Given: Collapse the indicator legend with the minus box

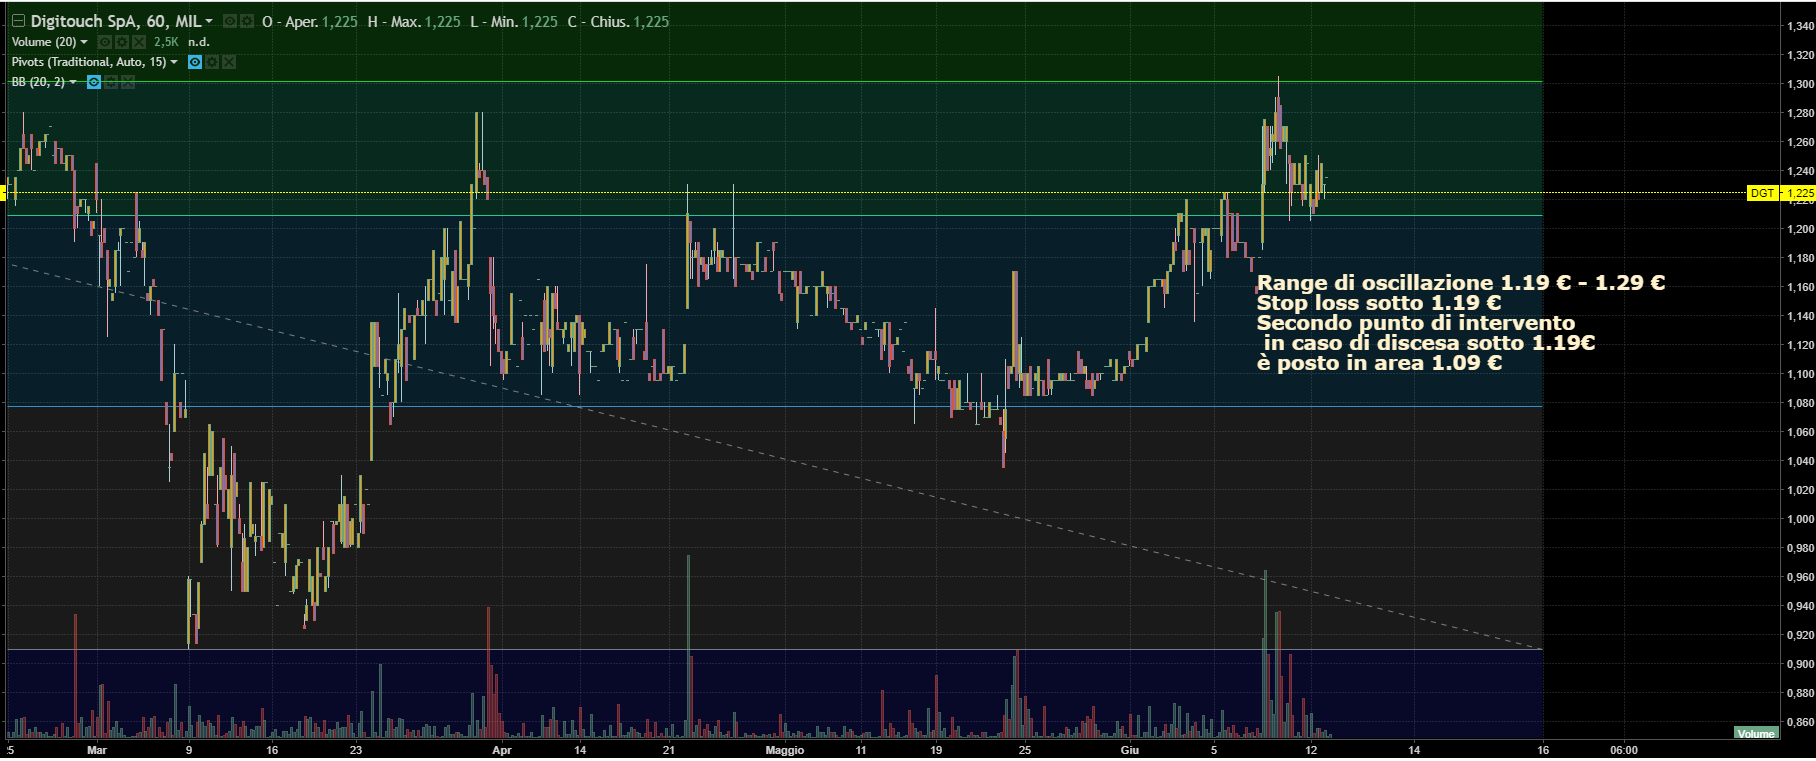Looking at the screenshot, I should 18,21.
